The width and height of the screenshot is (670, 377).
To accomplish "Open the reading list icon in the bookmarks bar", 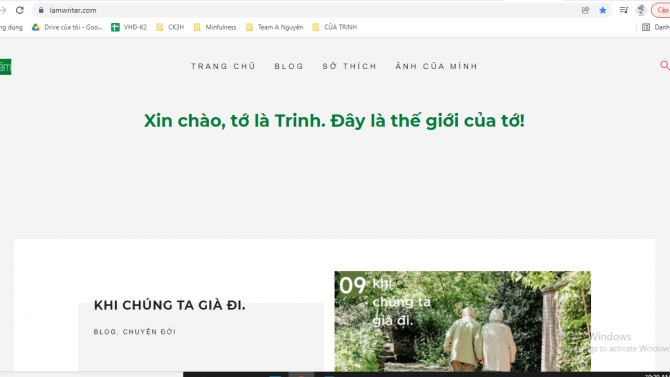I will click(x=646, y=27).
